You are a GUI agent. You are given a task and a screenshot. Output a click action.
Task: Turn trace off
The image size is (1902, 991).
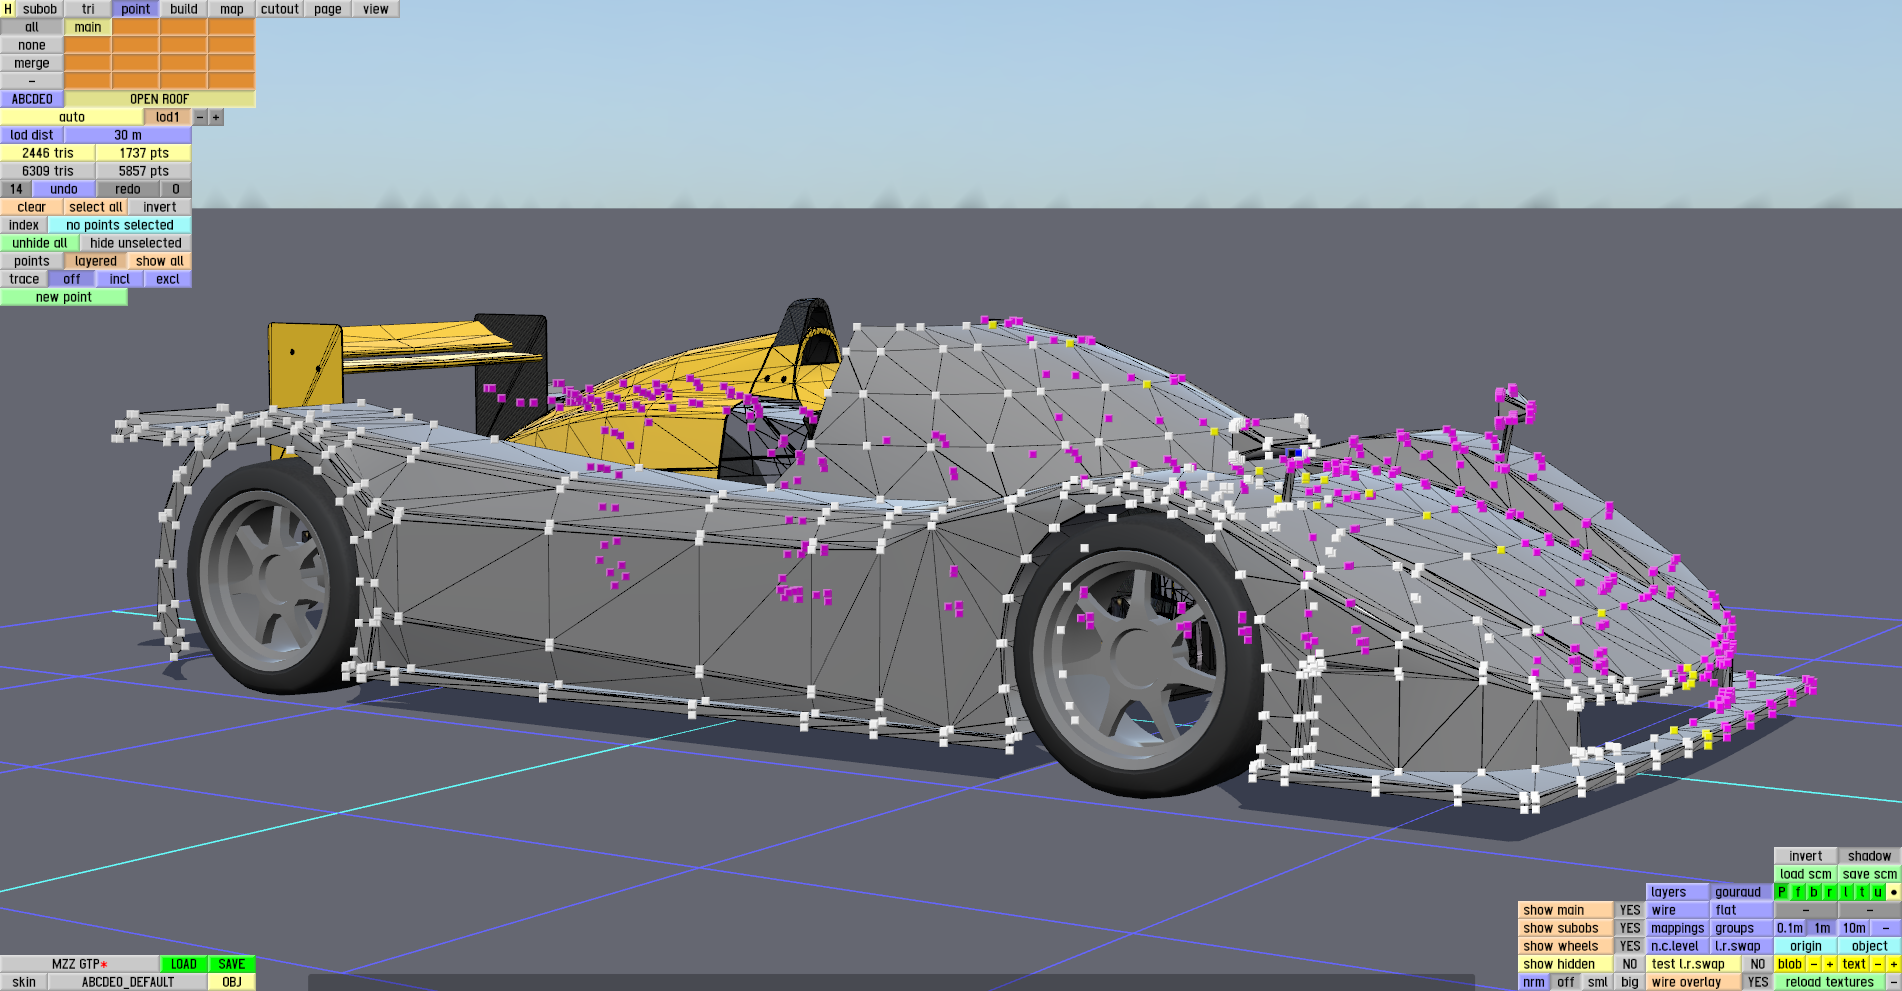tap(72, 279)
